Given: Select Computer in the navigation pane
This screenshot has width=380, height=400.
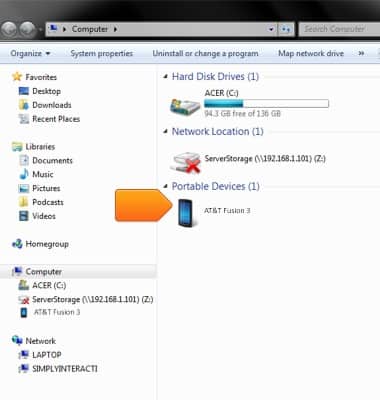Looking at the screenshot, I should 44,272.
